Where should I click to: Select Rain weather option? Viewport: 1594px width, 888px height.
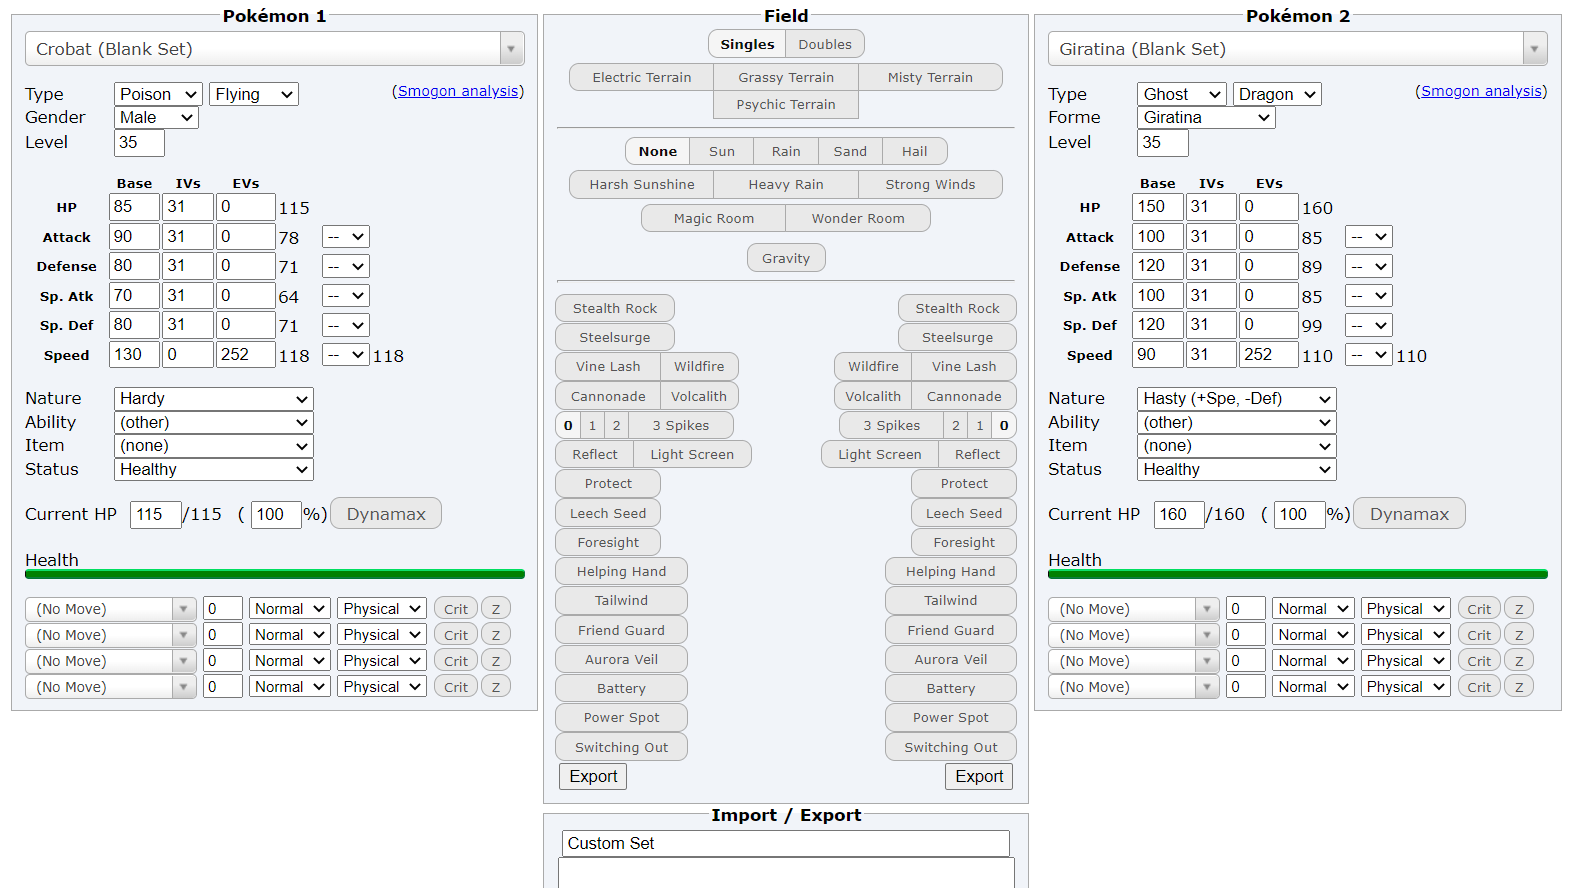[786, 151]
